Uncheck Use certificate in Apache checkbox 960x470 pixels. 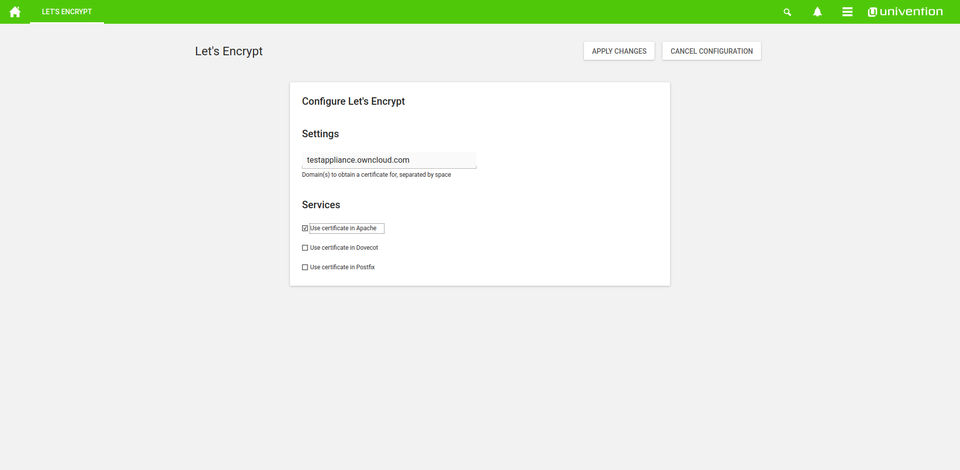(305, 228)
